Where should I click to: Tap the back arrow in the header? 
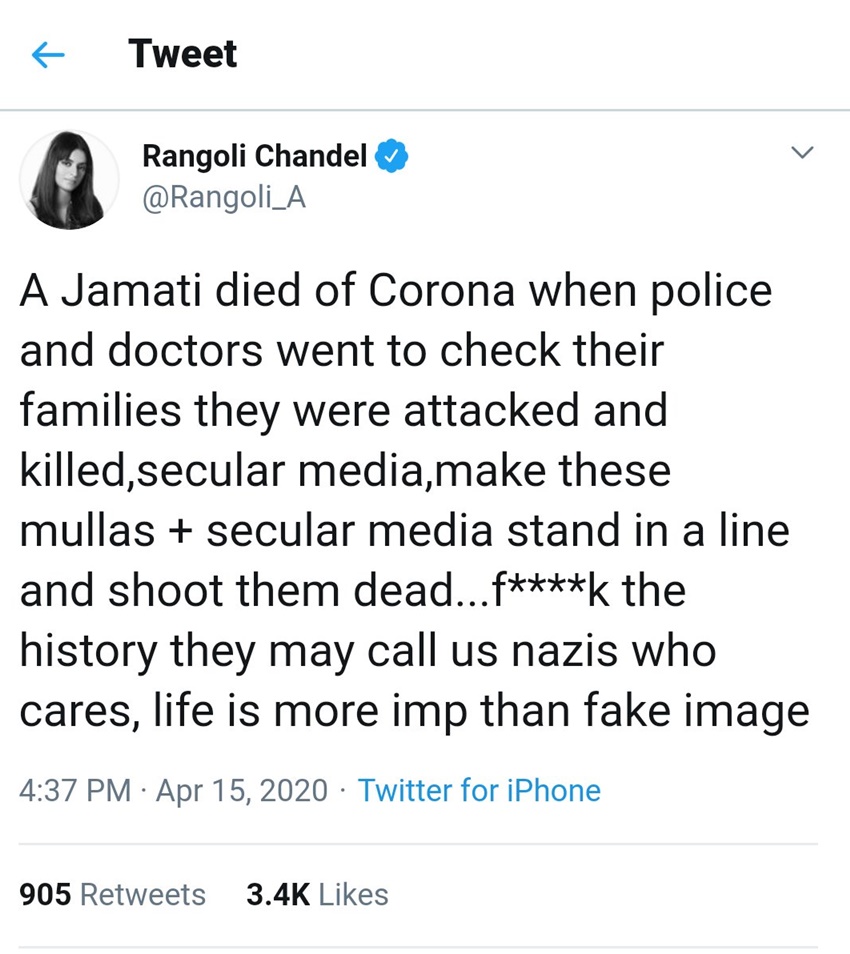(48, 55)
